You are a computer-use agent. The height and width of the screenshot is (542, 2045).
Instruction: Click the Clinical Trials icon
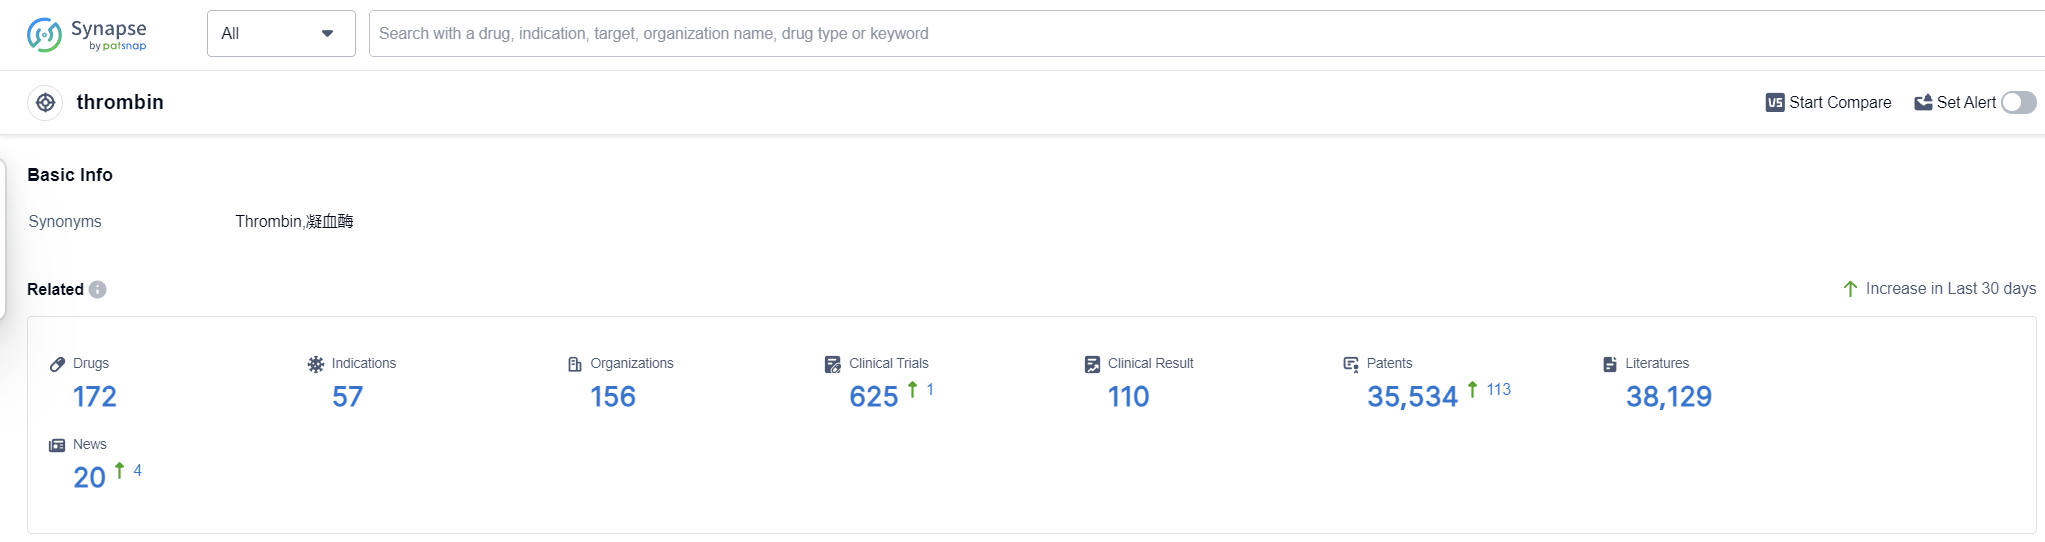833,364
